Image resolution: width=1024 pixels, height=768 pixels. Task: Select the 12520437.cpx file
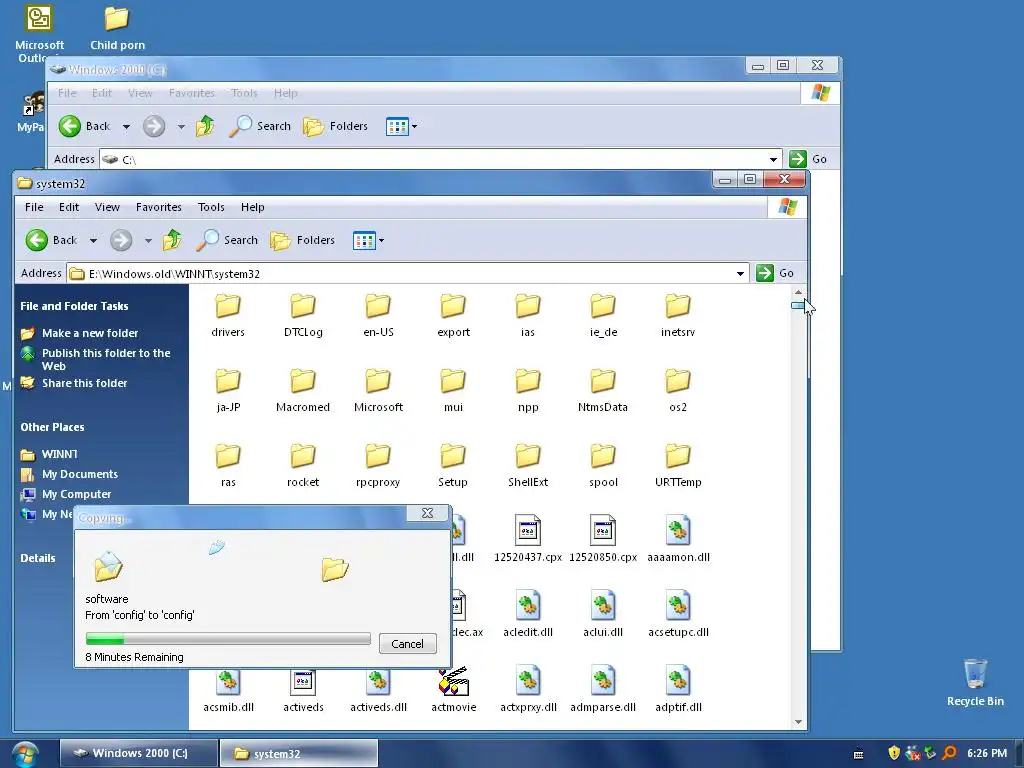click(x=528, y=539)
